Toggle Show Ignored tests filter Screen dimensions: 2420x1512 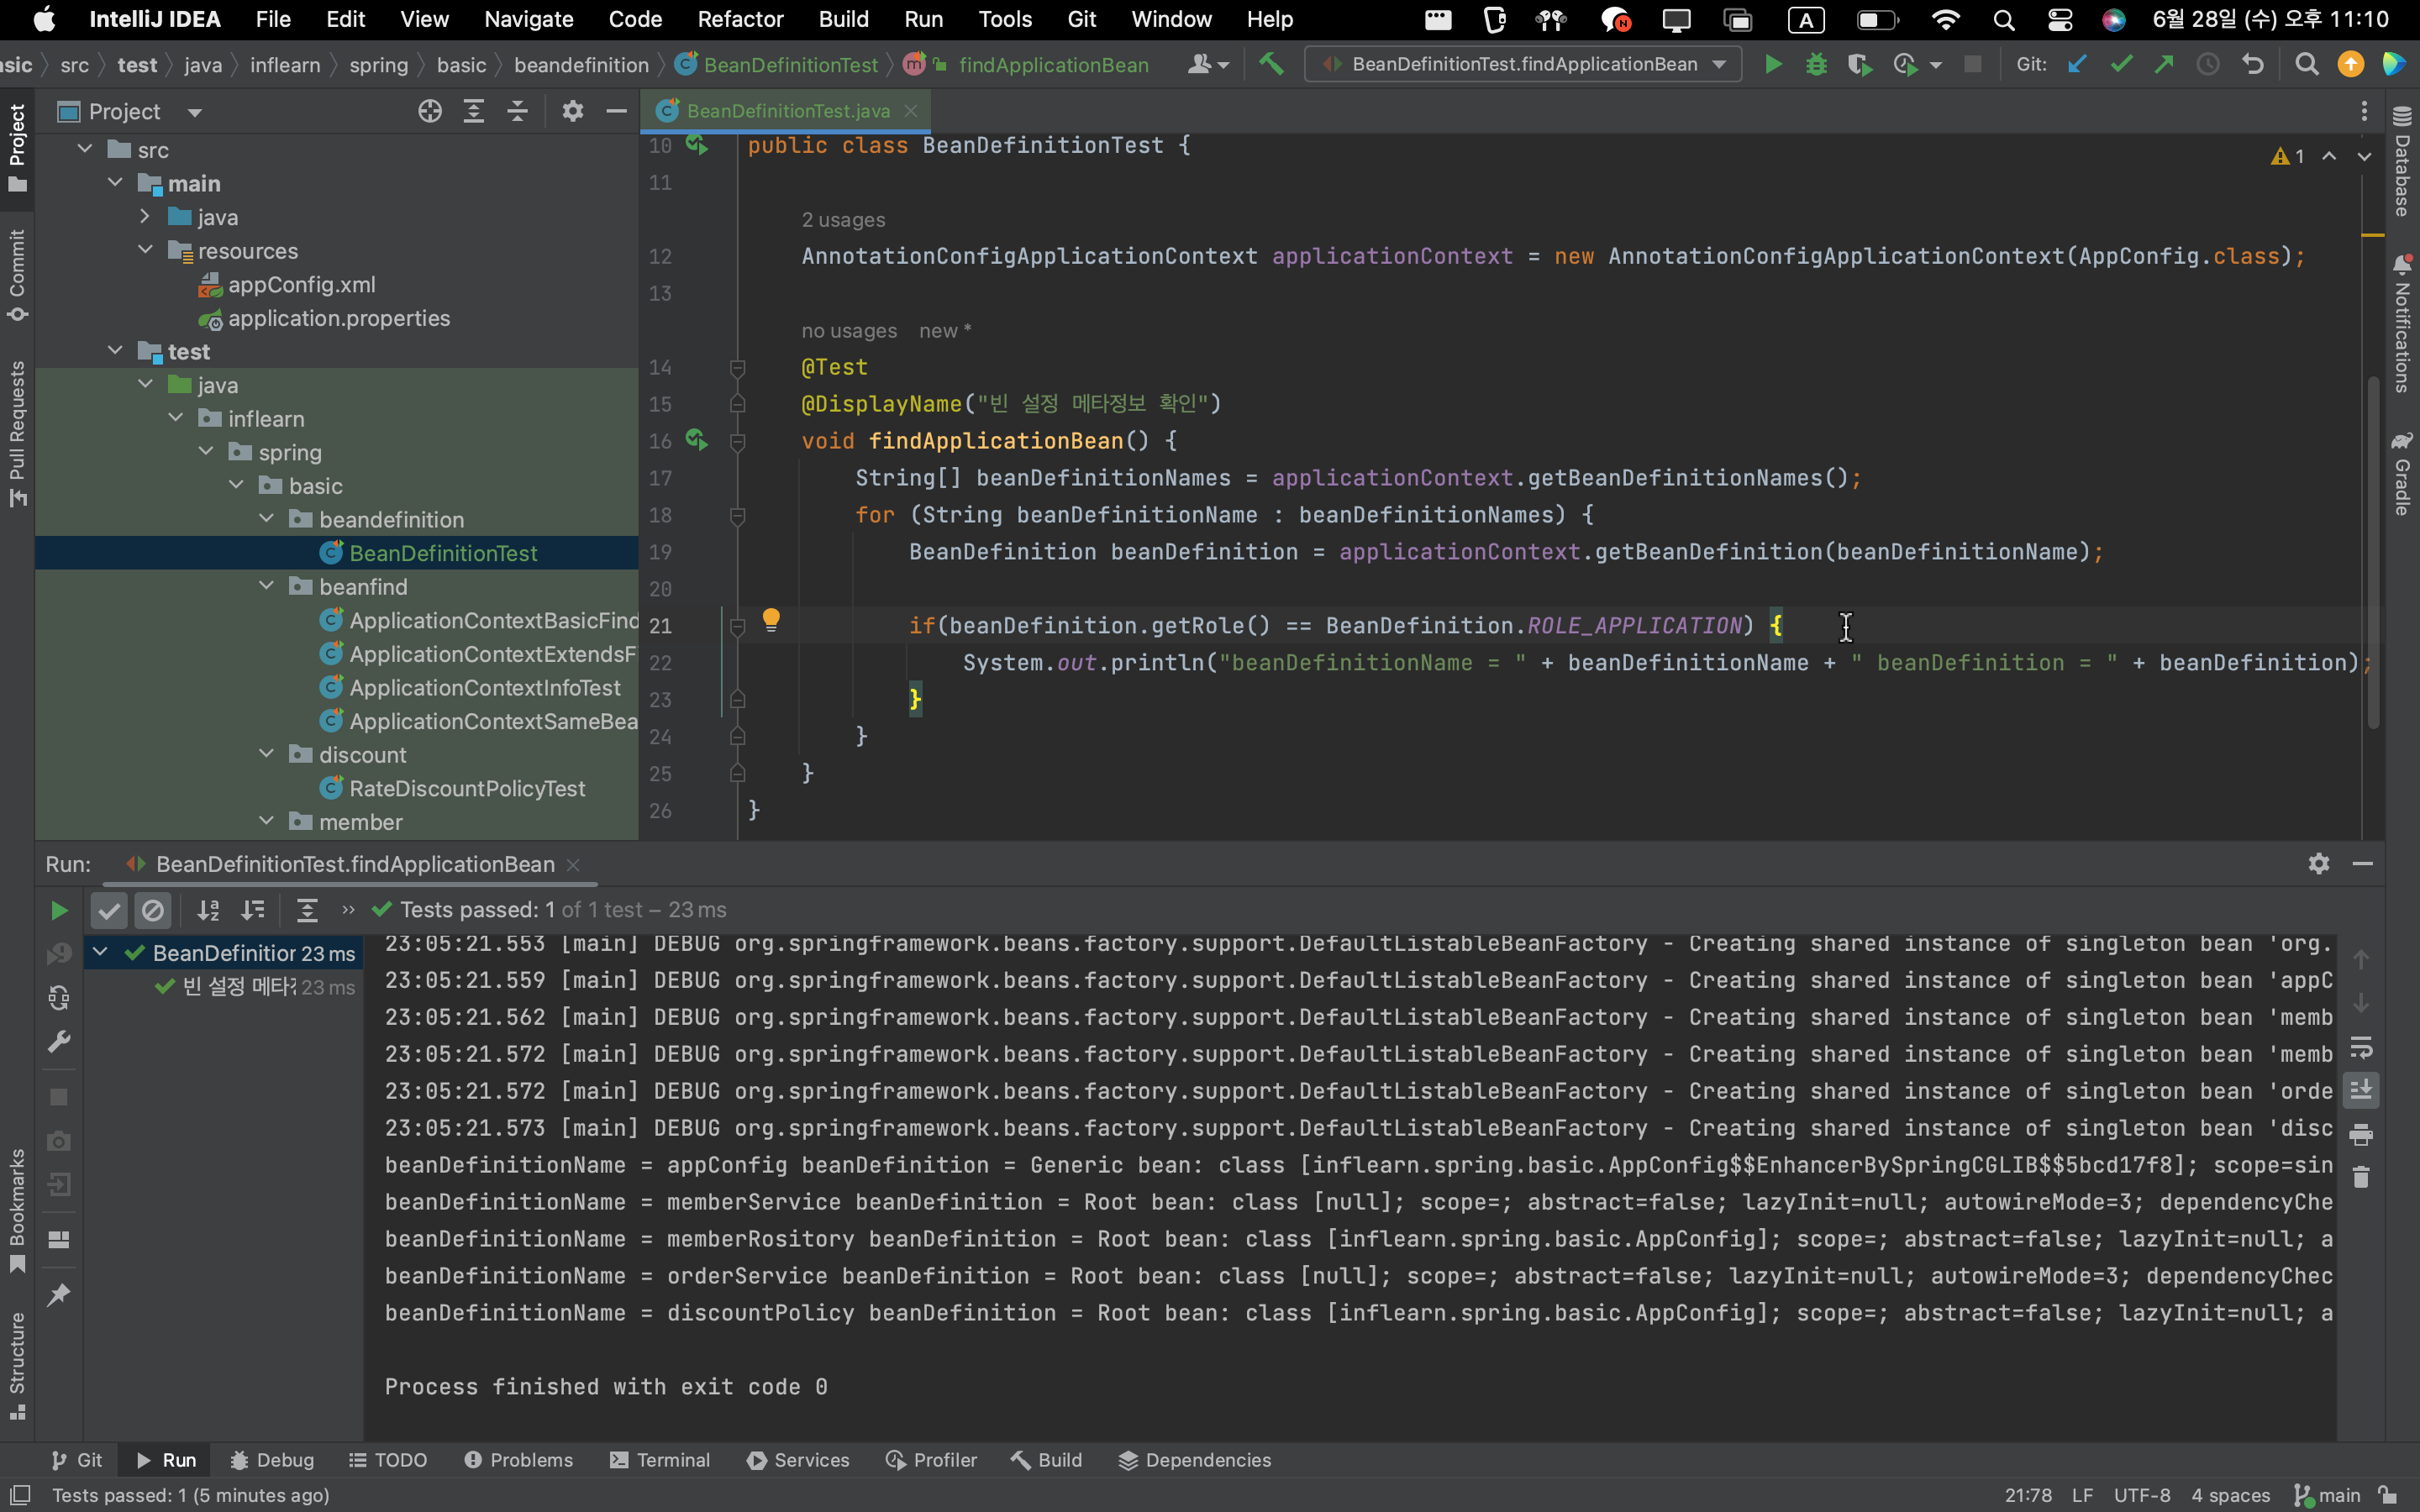click(x=153, y=910)
